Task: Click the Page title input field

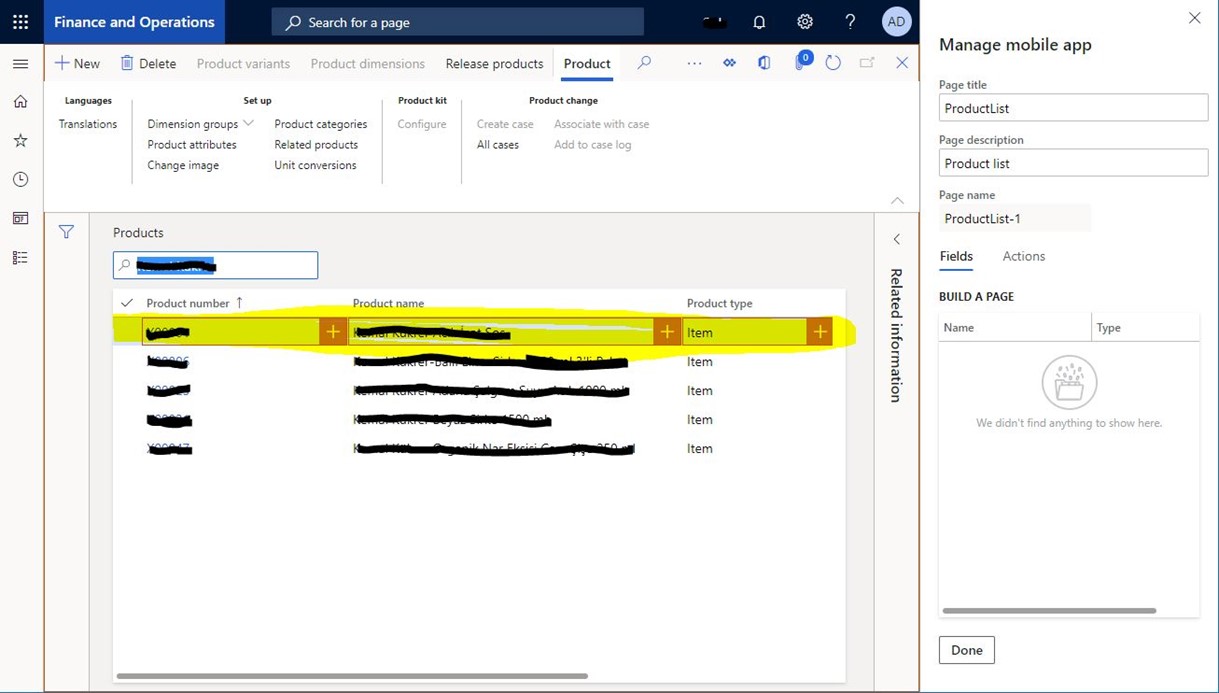Action: pyautogui.click(x=1073, y=108)
